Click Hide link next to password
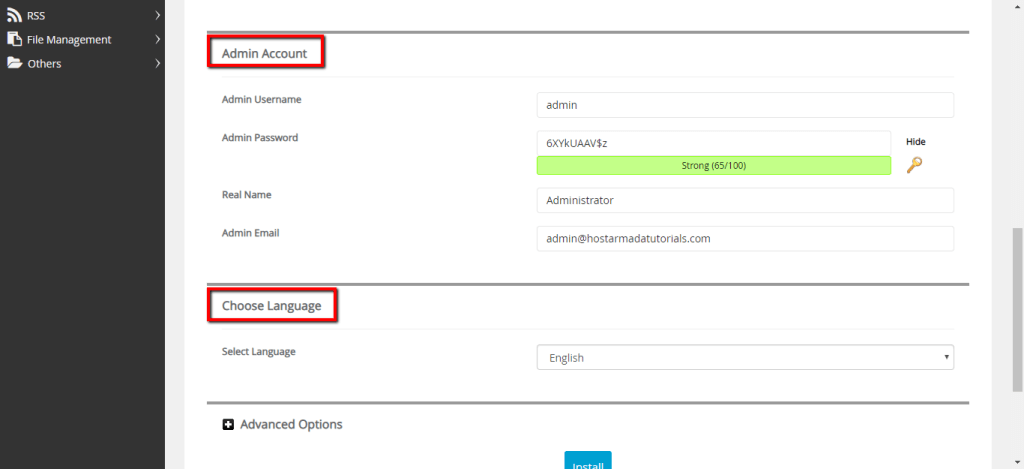Screen dimensions: 1024x469 [x=916, y=142]
